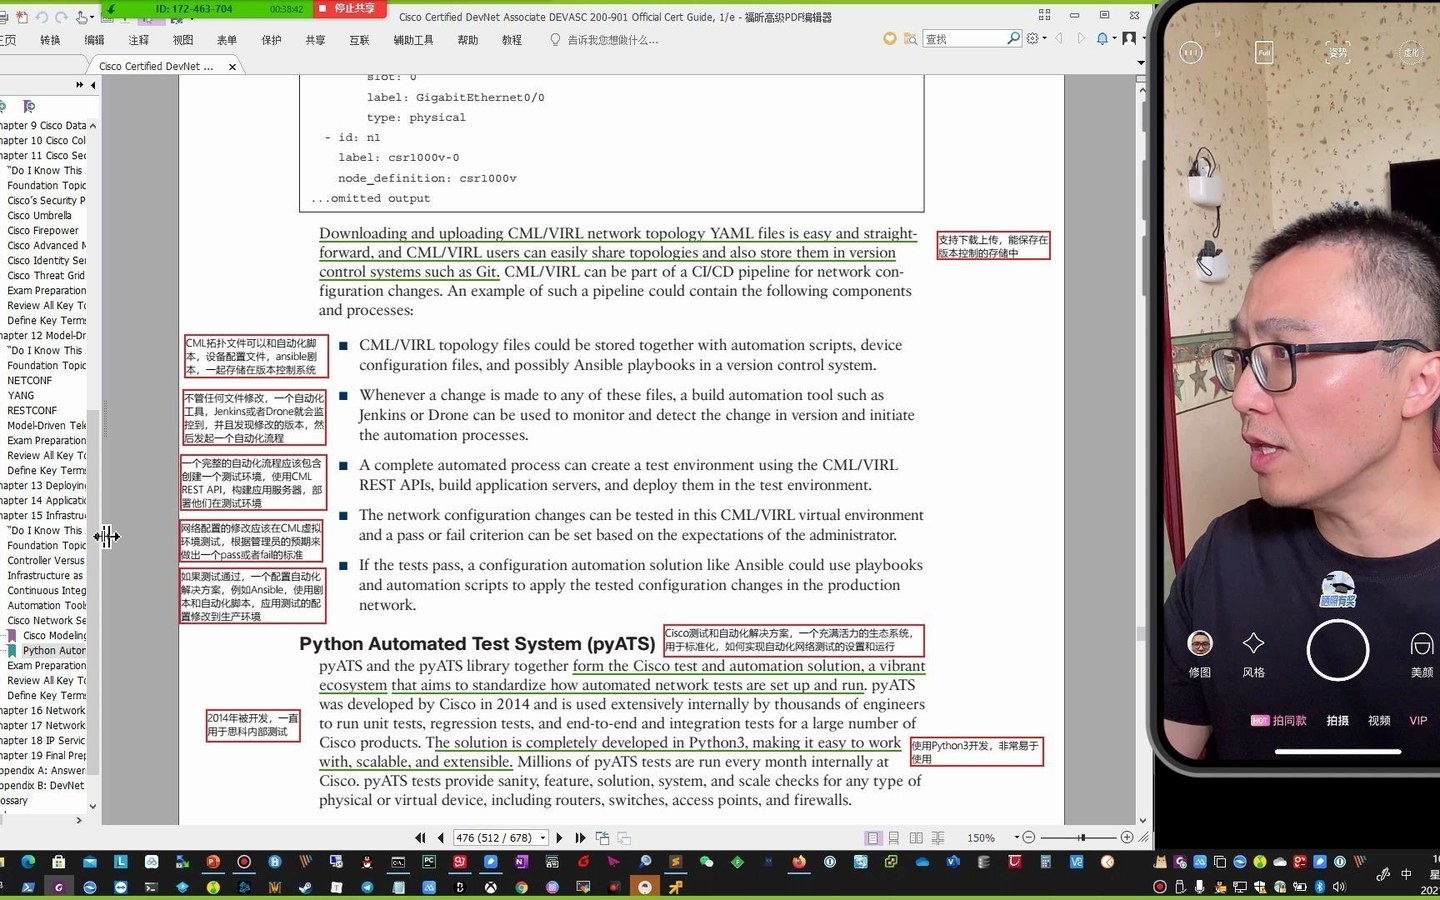1440x900 pixels.
Task: Open the 转换 menu tab
Action: click(x=50, y=40)
